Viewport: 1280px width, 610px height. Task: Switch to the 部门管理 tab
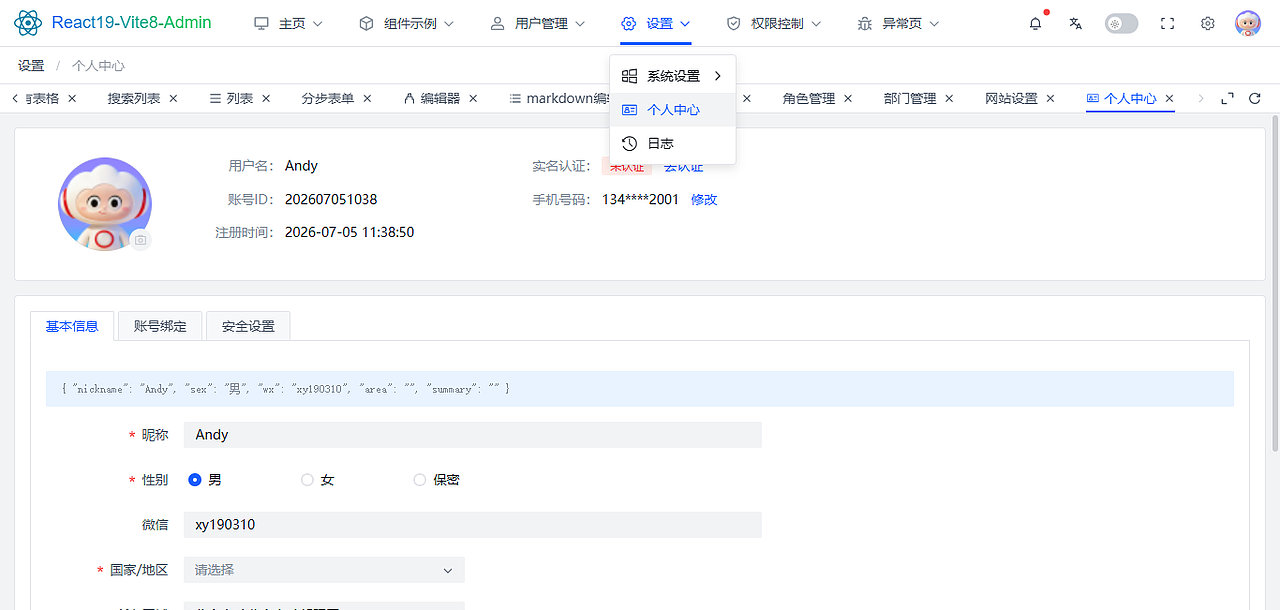910,98
